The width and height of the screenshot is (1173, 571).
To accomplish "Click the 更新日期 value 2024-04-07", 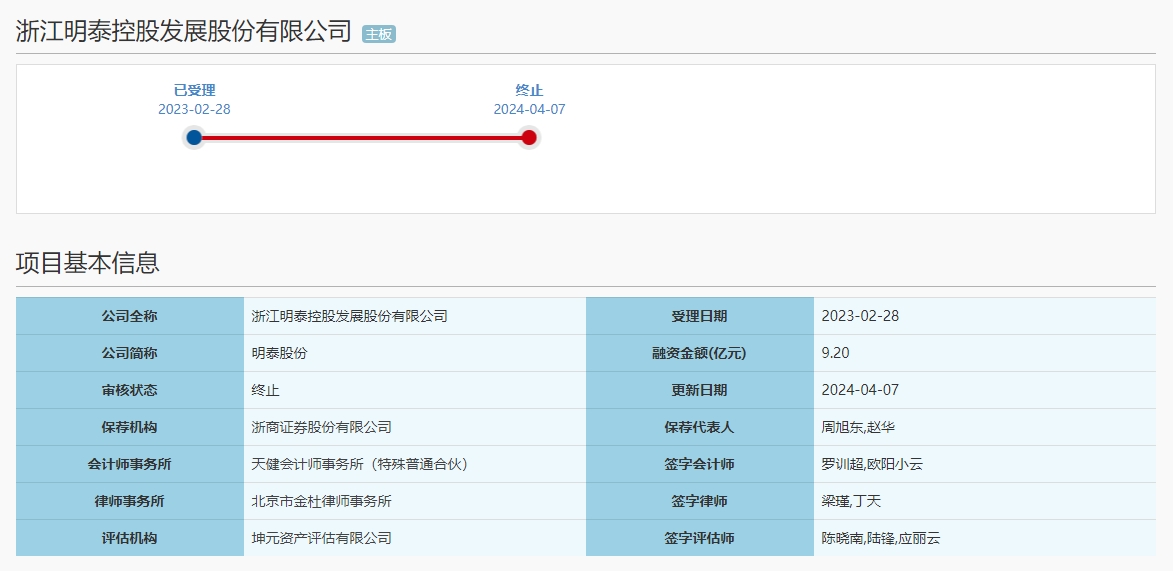I will pyautogui.click(x=860, y=390).
